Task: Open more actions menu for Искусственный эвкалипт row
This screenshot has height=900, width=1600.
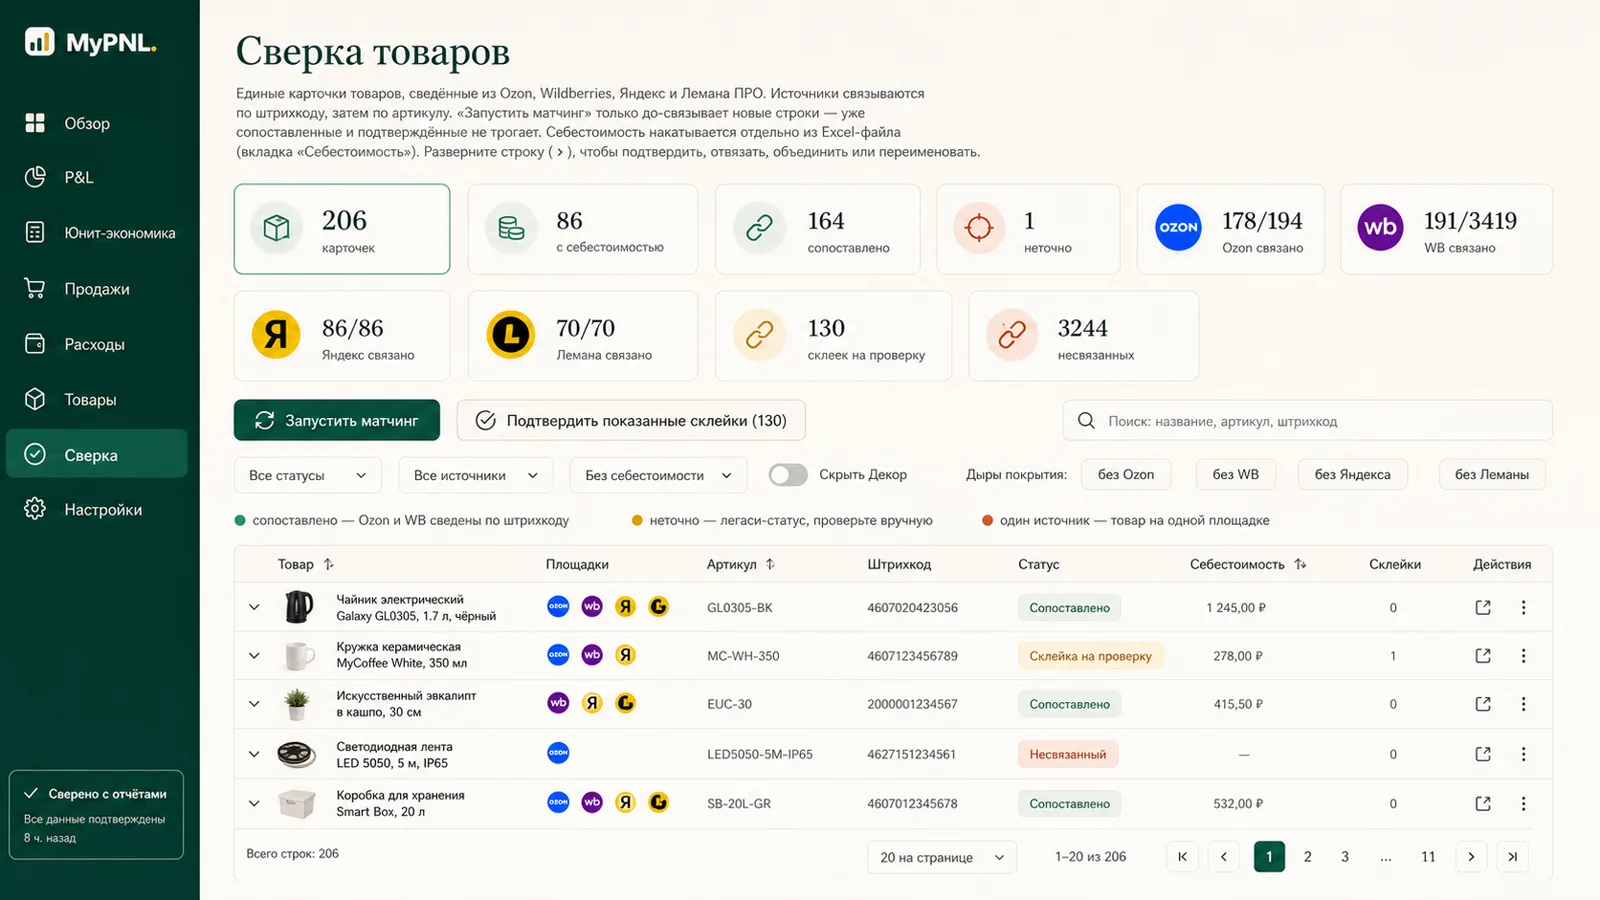Action: (x=1523, y=704)
